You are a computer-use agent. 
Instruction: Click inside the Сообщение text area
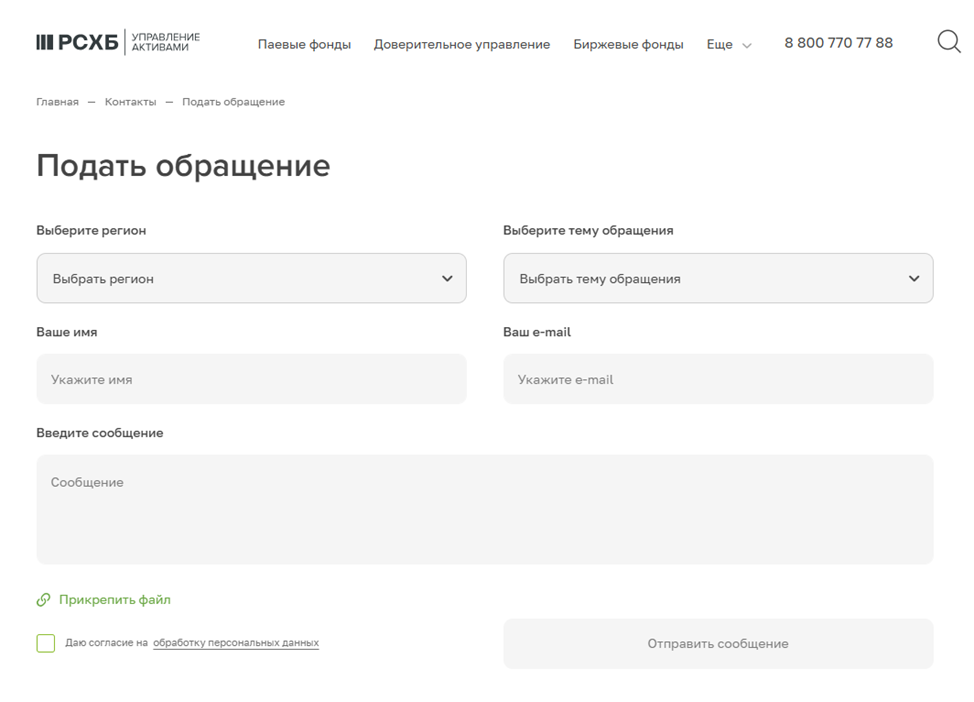tap(484, 509)
